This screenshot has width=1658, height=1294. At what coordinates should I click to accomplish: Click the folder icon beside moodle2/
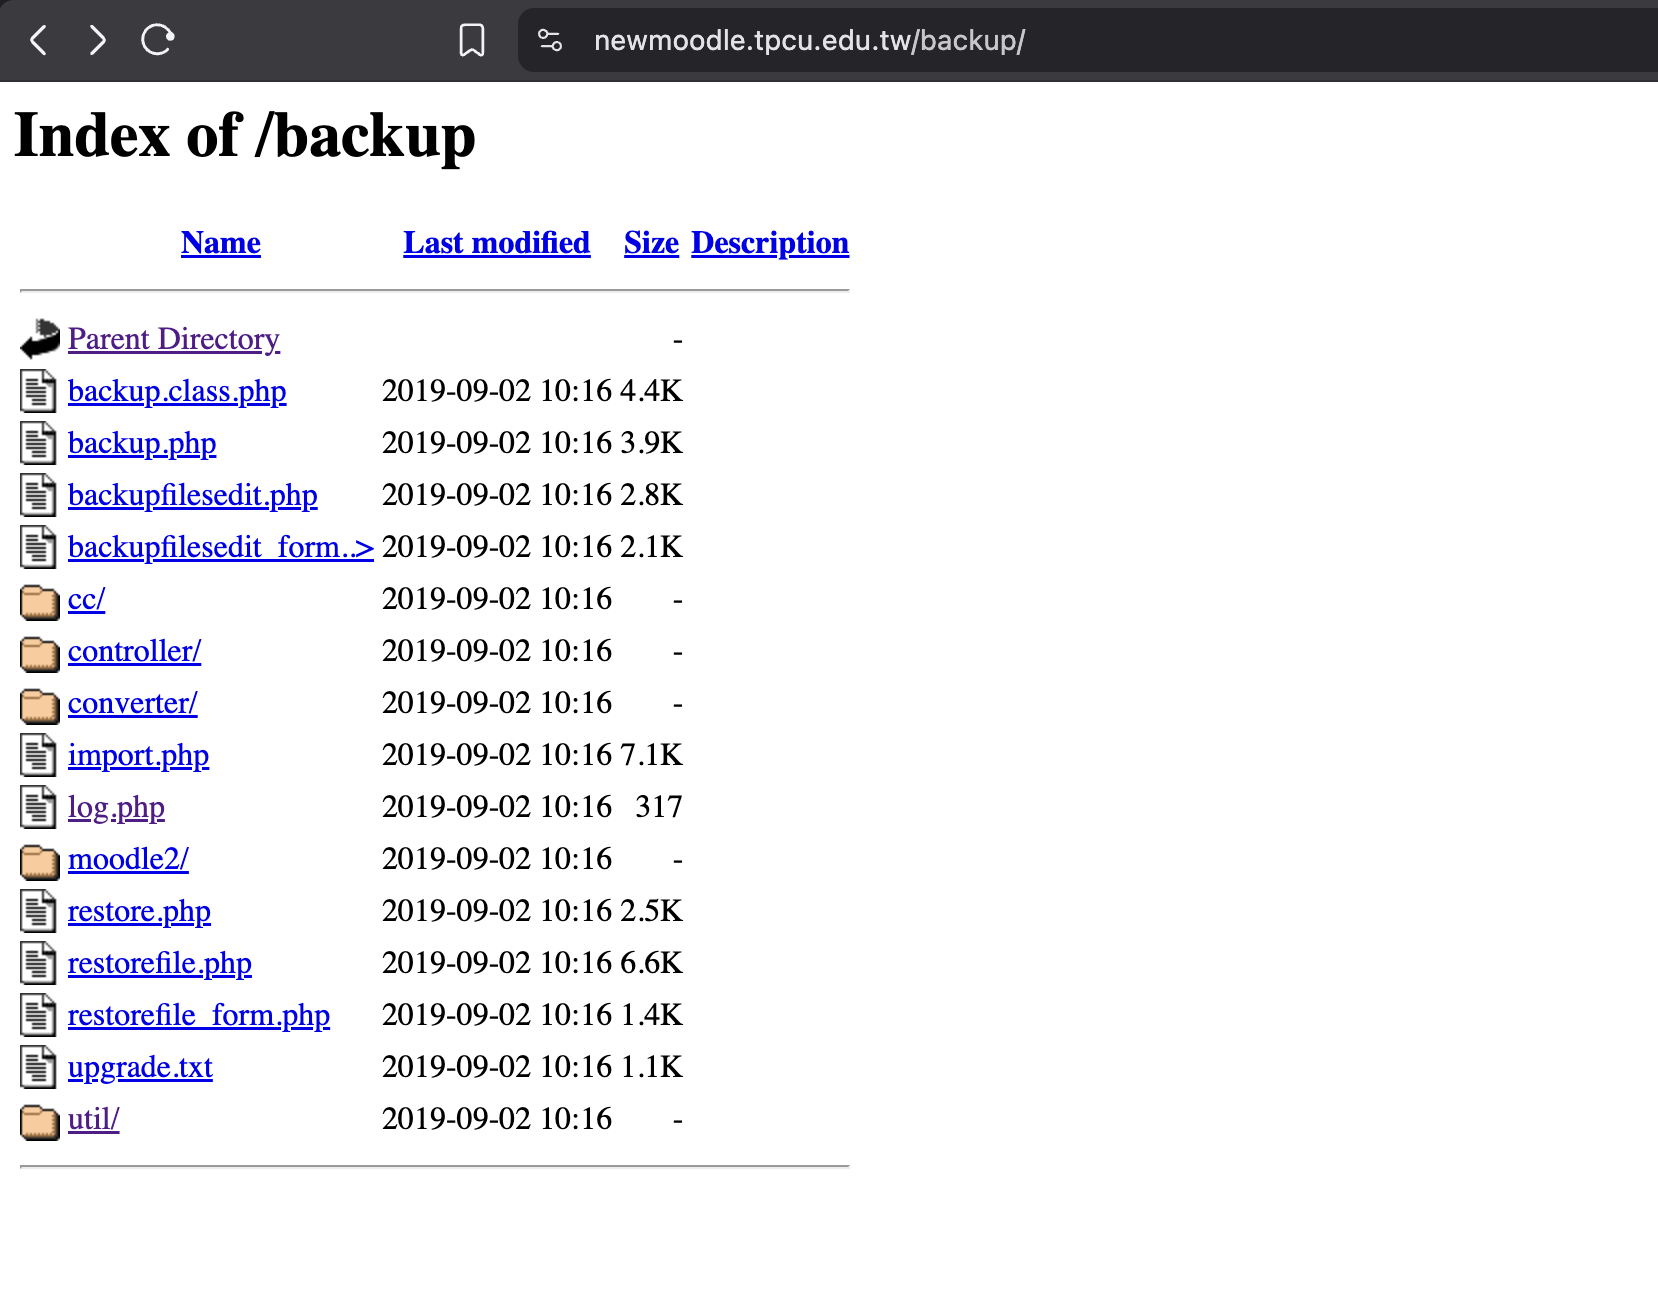click(40, 860)
